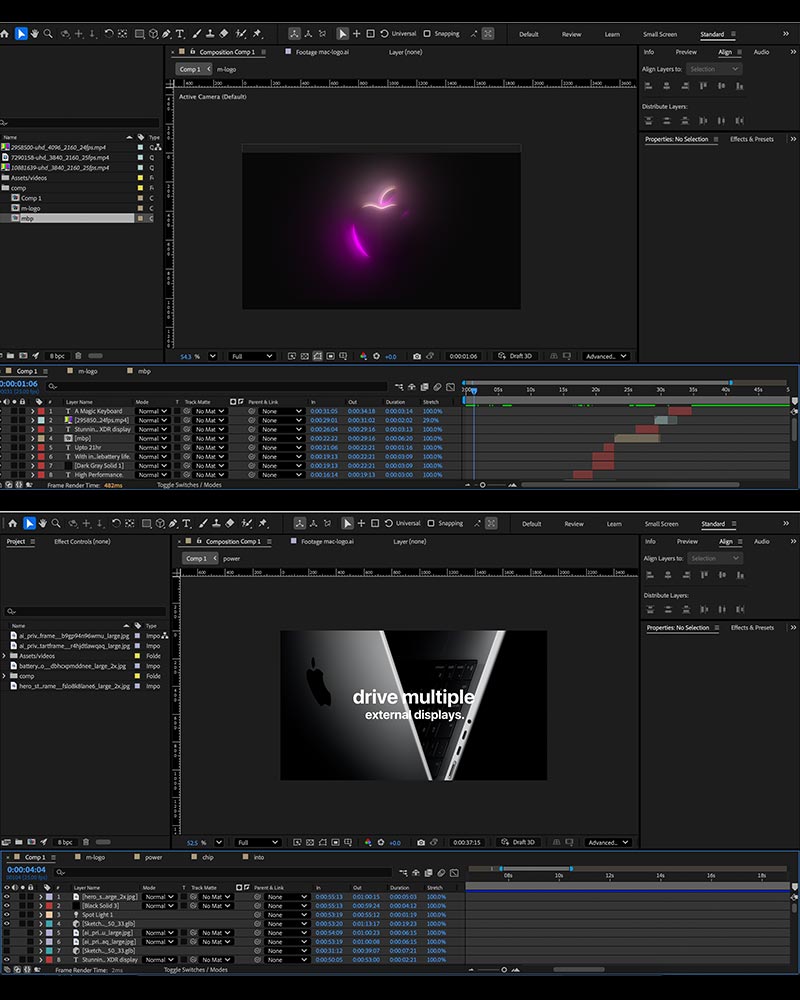Choose the Zoom tool in the lower window toolbar

click(x=58, y=523)
